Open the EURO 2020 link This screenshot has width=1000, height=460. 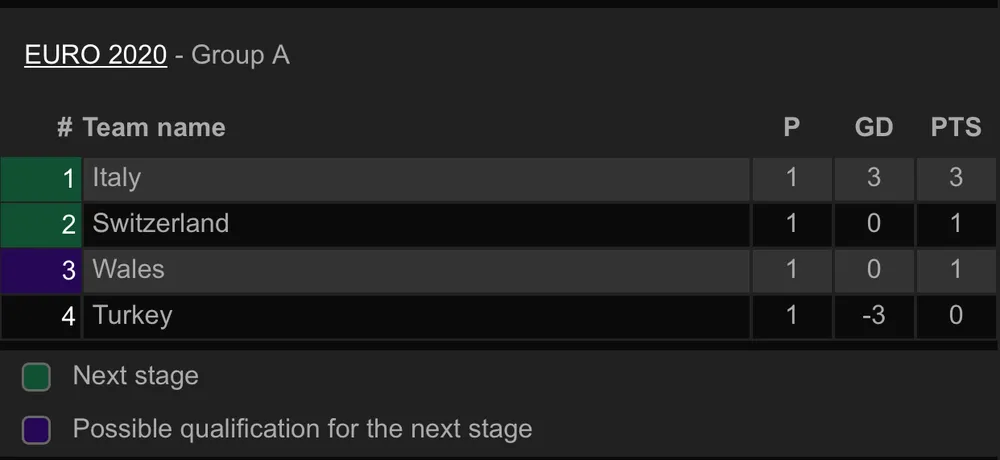pos(95,55)
